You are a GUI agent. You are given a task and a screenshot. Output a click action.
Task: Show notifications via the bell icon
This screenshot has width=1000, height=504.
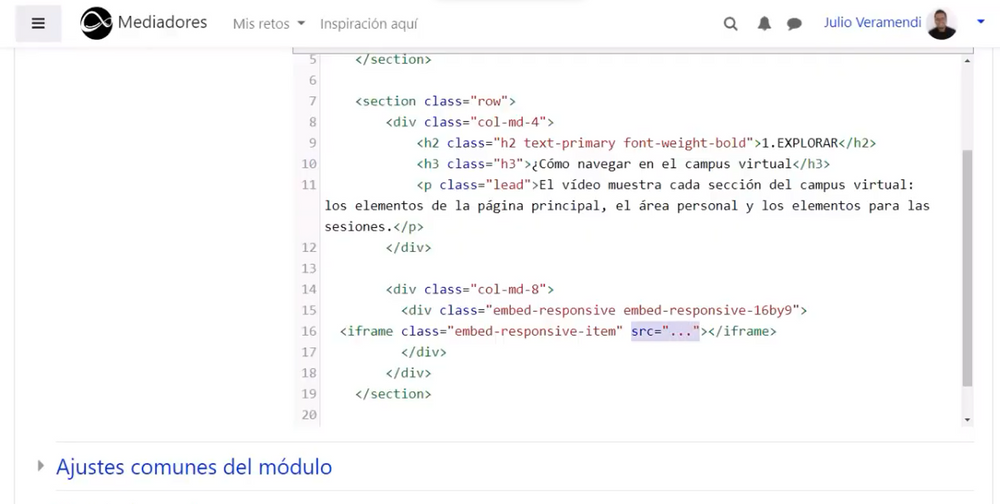click(764, 24)
